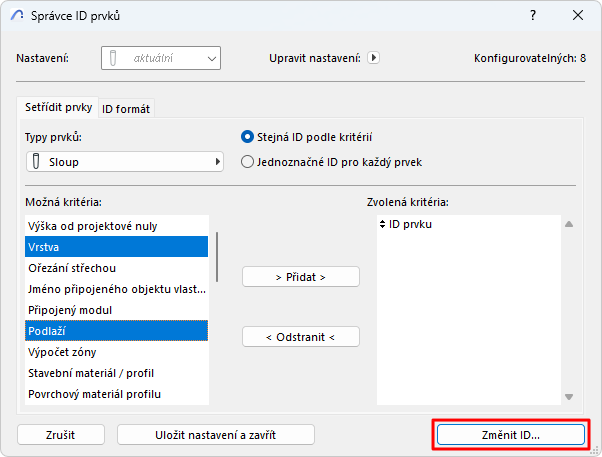Click the Odstranit button
The height and width of the screenshot is (457, 602).
(301, 337)
